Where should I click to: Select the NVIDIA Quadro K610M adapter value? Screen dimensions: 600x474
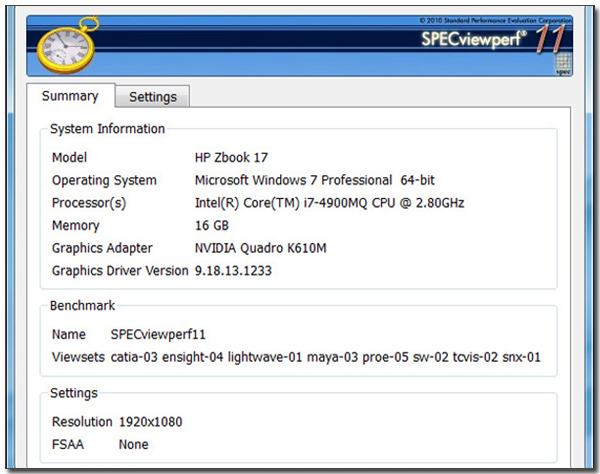(x=261, y=248)
